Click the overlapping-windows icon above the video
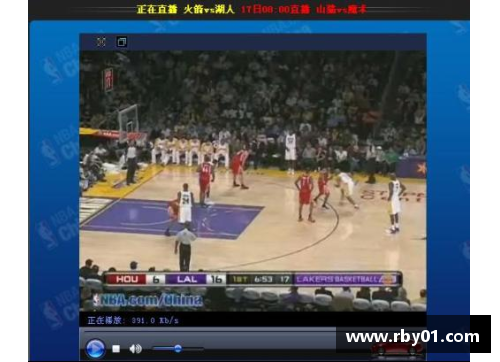Viewport: 500px width, 362px height. [122, 42]
